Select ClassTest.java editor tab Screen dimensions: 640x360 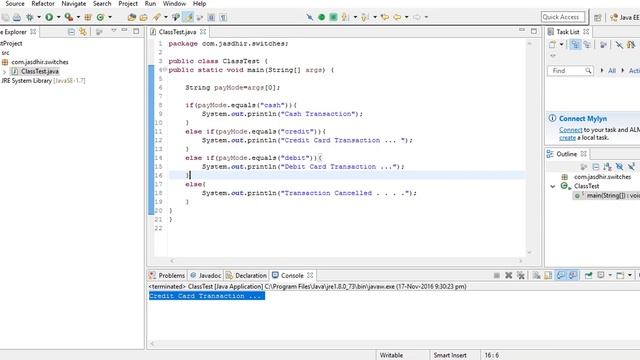[x=177, y=32]
